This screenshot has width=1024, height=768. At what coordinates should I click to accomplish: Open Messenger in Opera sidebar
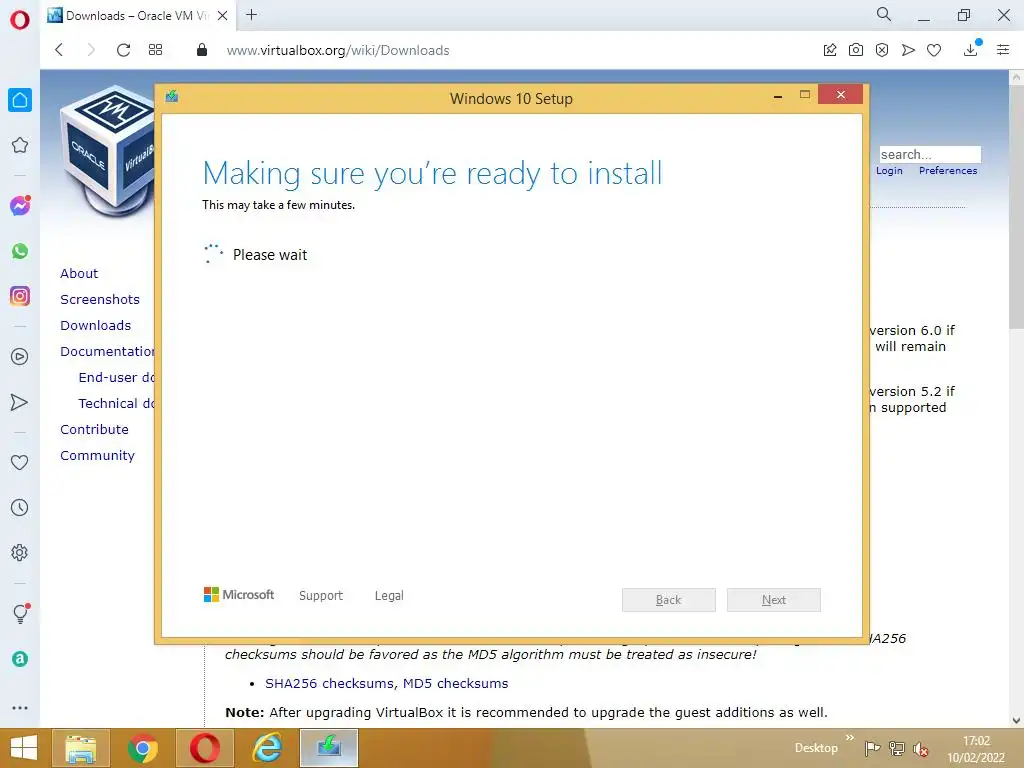20,206
